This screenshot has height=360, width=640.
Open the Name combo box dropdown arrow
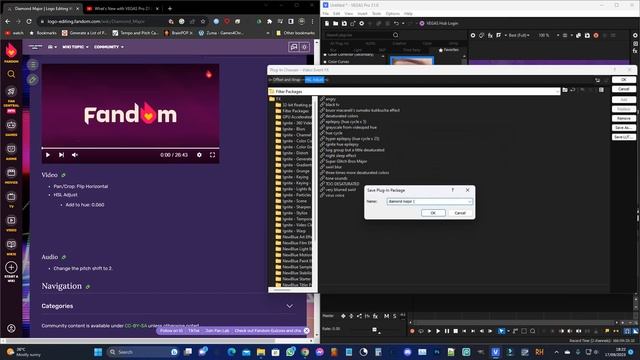click(469, 202)
